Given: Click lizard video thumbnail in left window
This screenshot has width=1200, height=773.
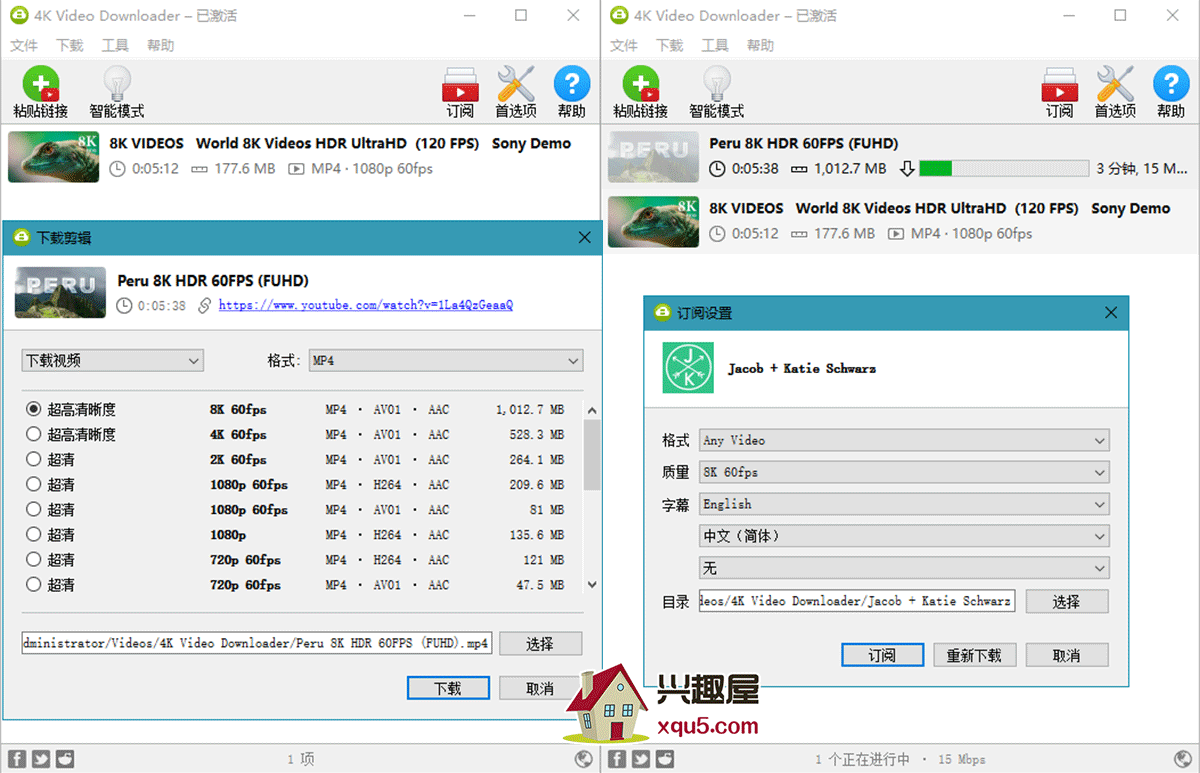Looking at the screenshot, I should (x=53, y=156).
